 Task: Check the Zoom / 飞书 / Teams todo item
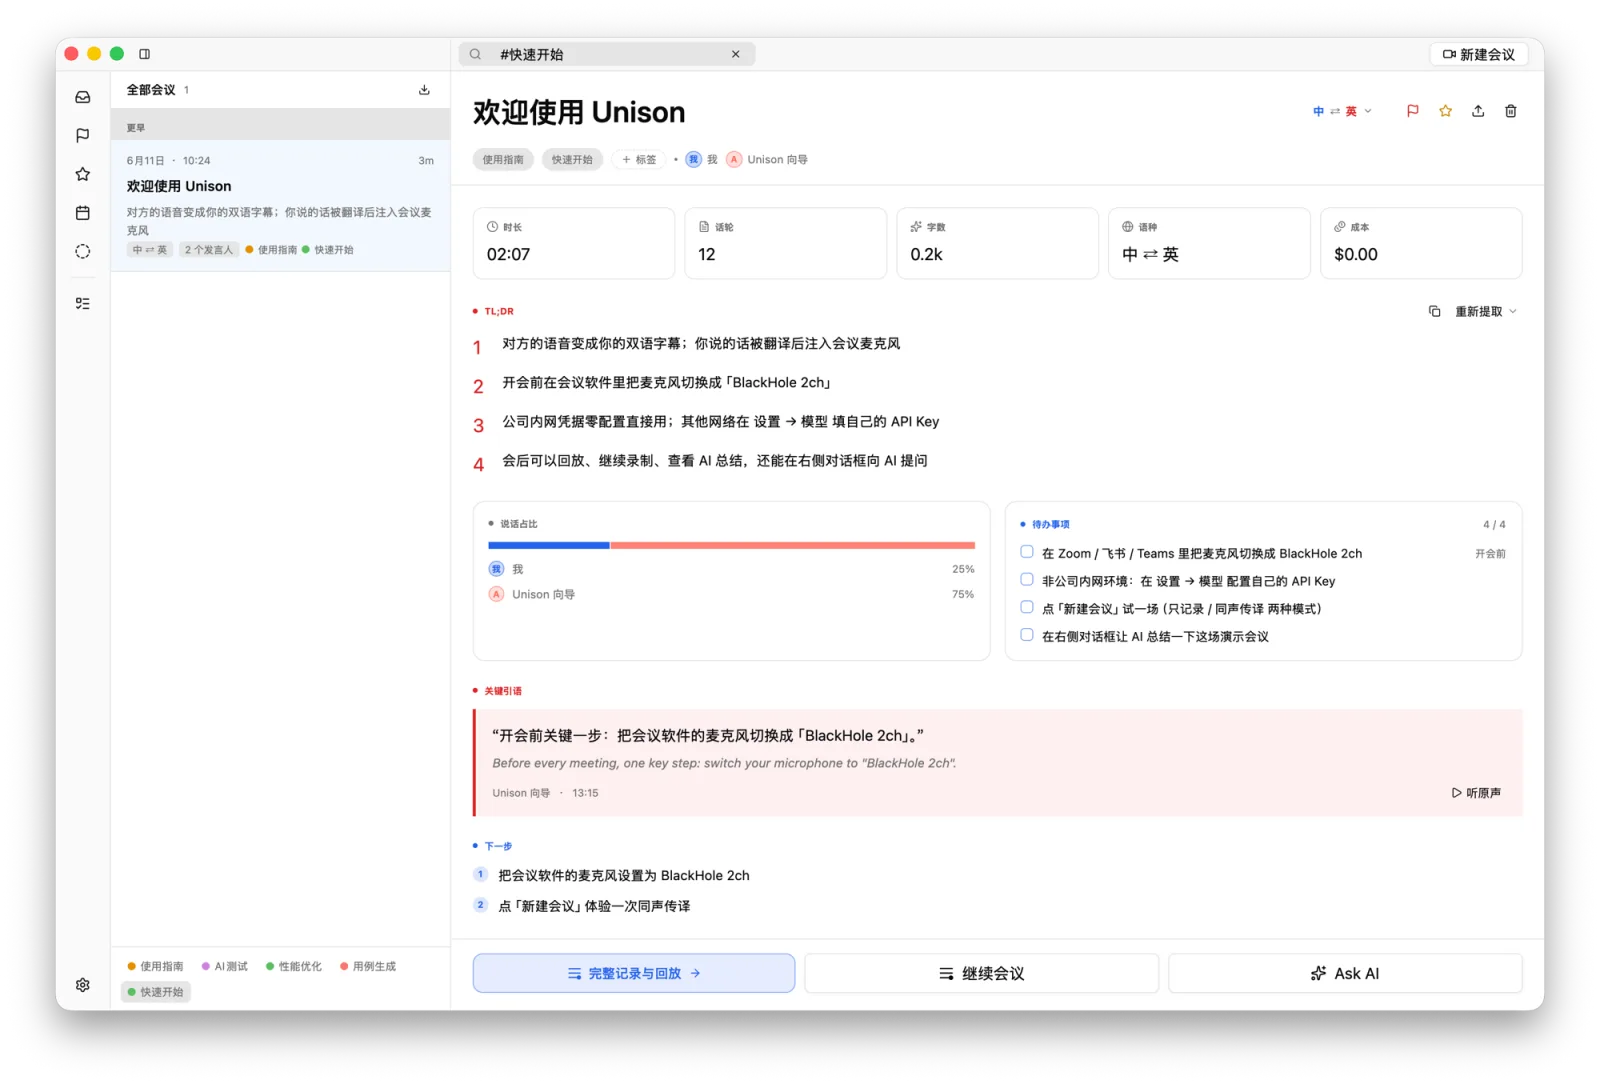(x=1027, y=552)
